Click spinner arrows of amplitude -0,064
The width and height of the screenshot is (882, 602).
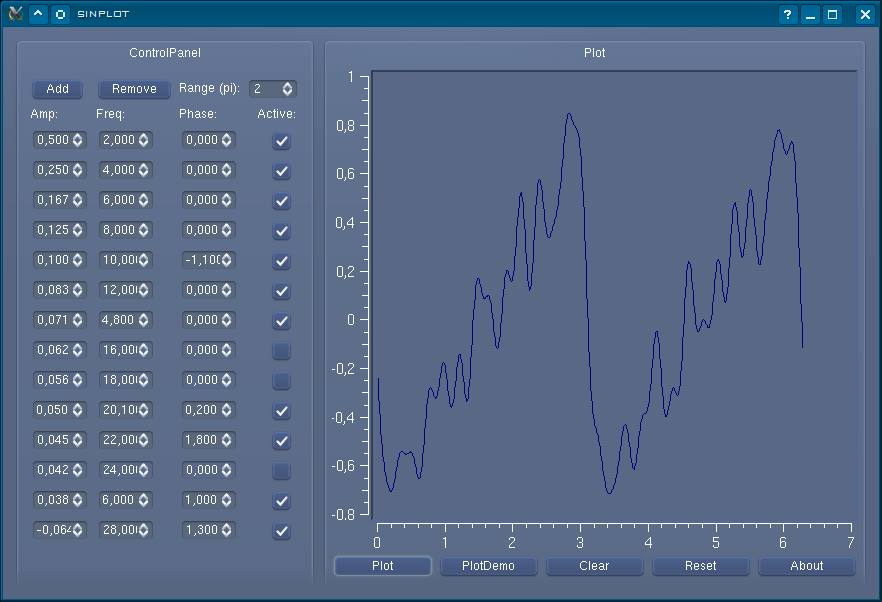tap(78, 529)
